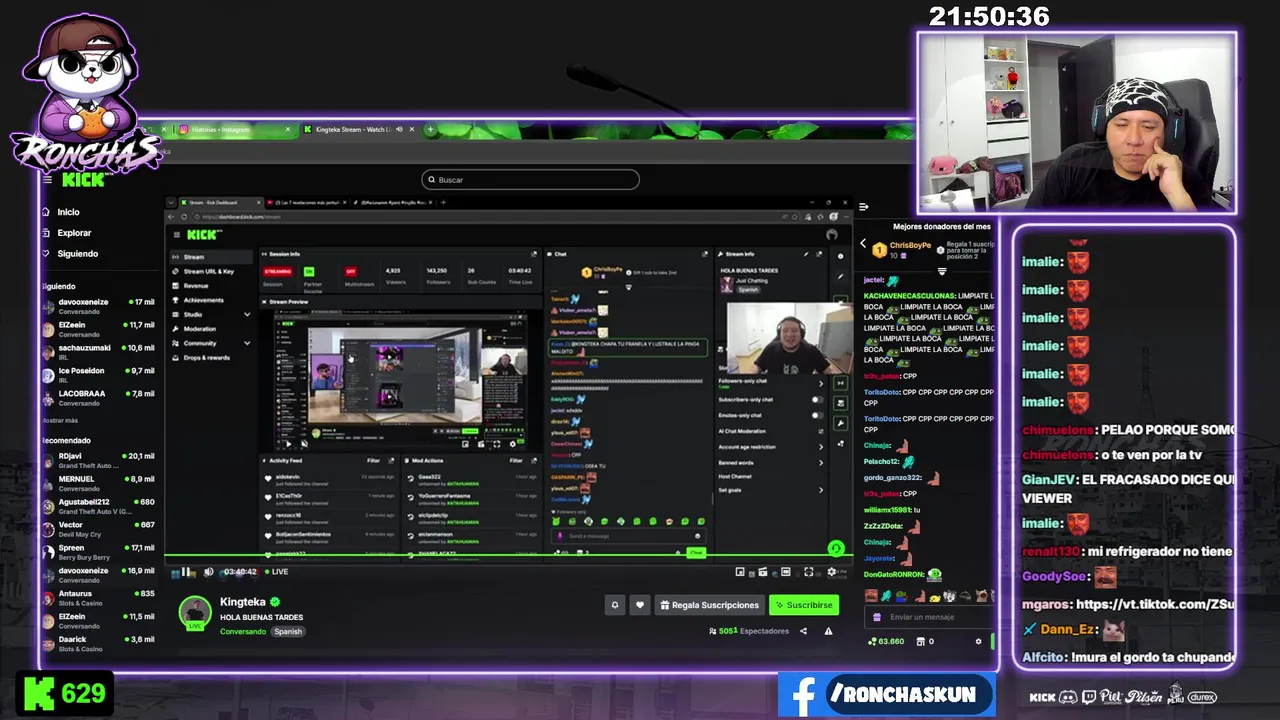Mute the stream player volume
The image size is (1280, 720).
coord(208,572)
